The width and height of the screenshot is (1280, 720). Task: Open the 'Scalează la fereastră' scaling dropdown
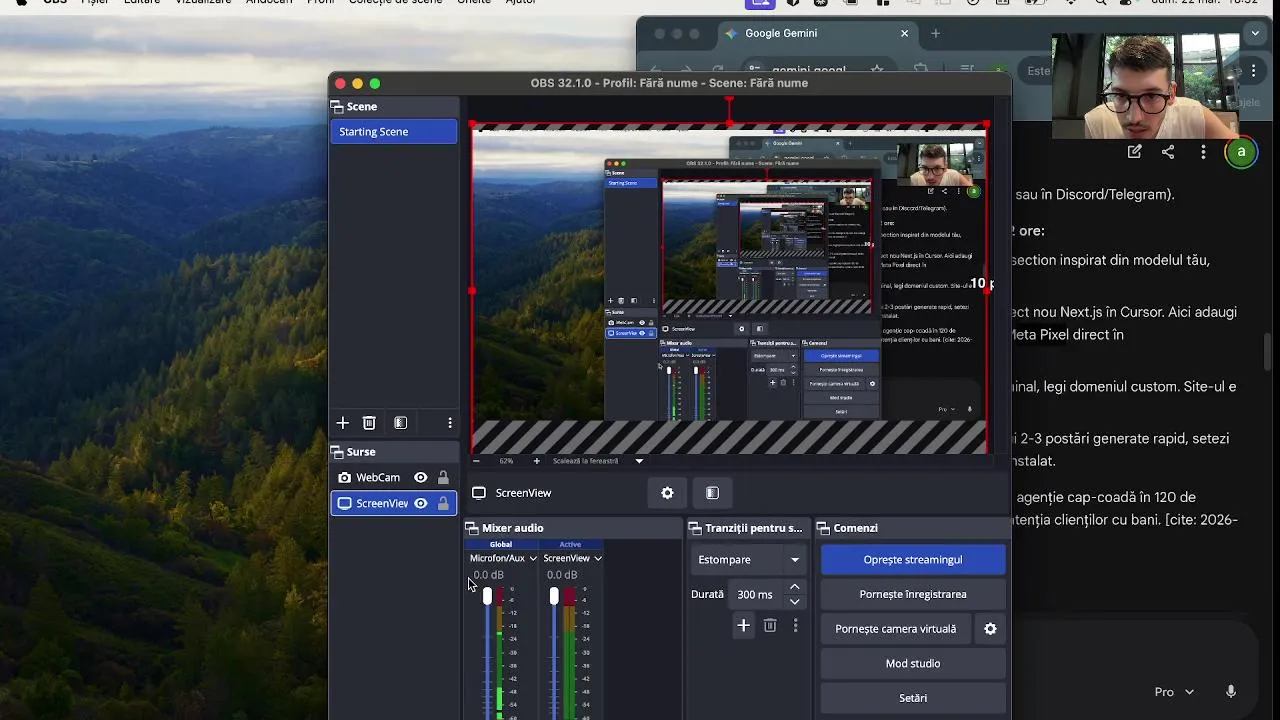click(598, 461)
